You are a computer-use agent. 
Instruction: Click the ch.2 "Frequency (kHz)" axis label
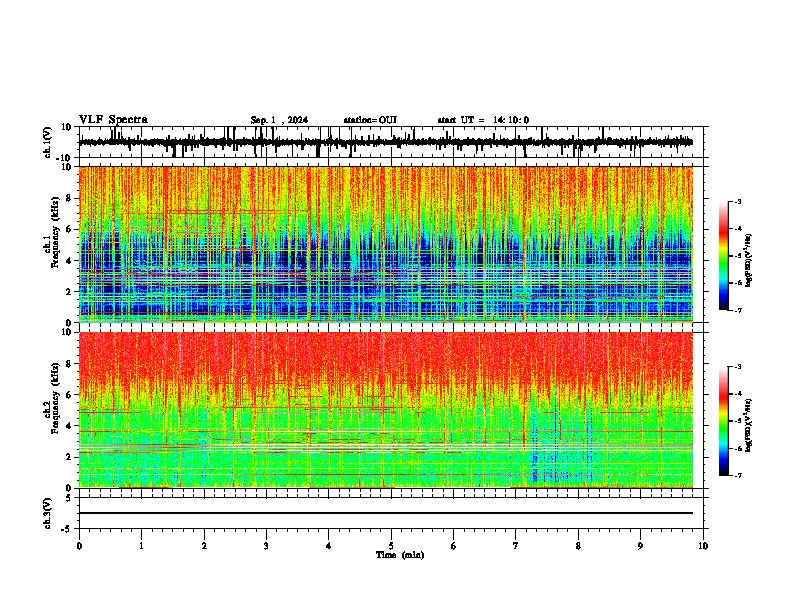tap(55, 398)
